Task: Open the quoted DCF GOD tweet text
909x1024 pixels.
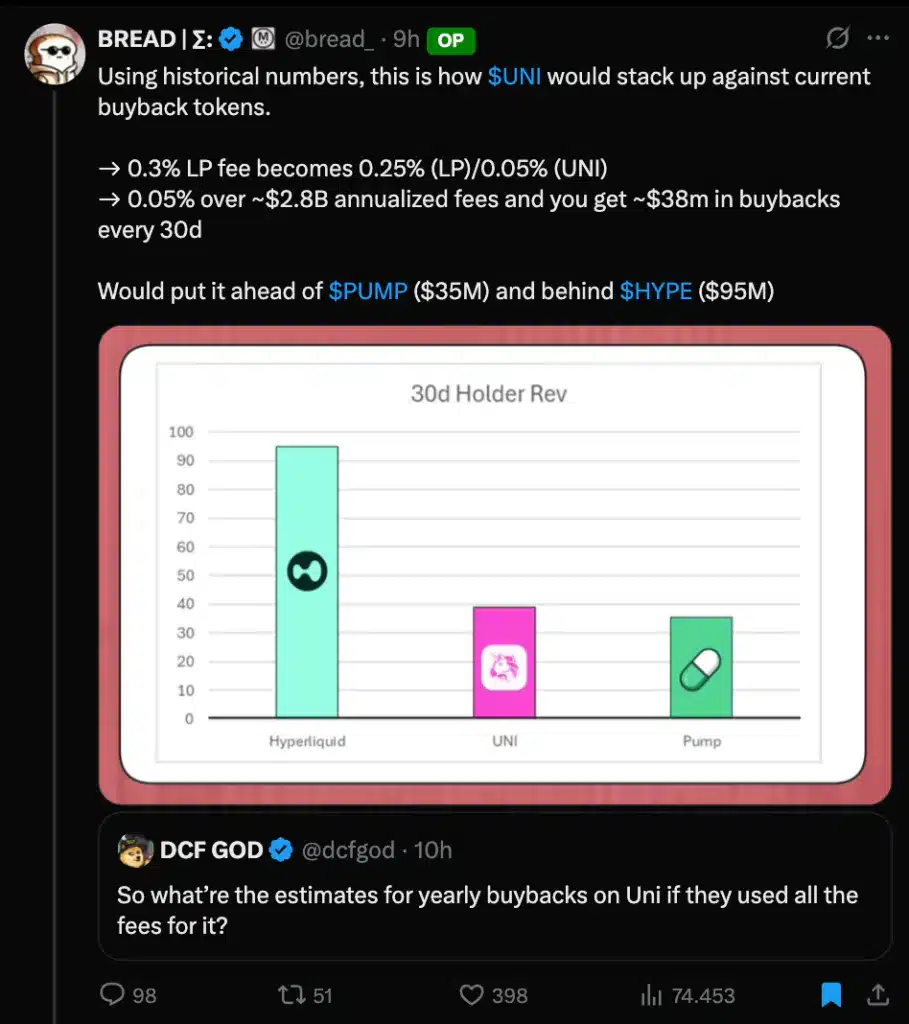Action: coord(487,910)
